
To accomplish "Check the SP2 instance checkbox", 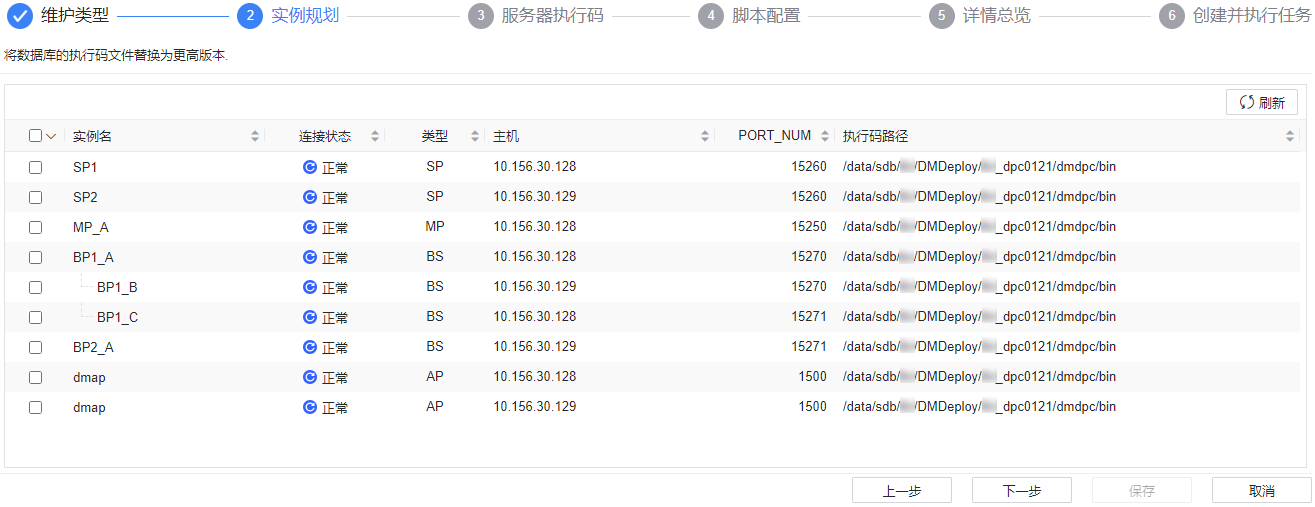I will [35, 197].
